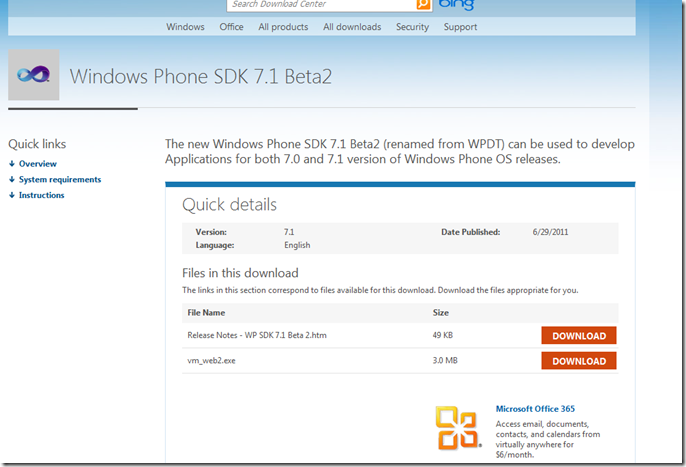The image size is (686, 467).
Task: Select the Language value English
Action: click(x=297, y=245)
